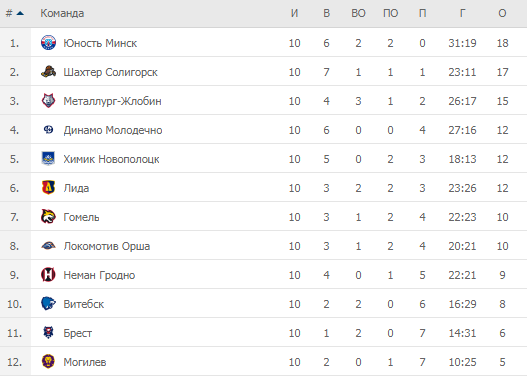Open the Металлург-Жлобин wolf logo
The image size is (527, 381).
(48, 101)
